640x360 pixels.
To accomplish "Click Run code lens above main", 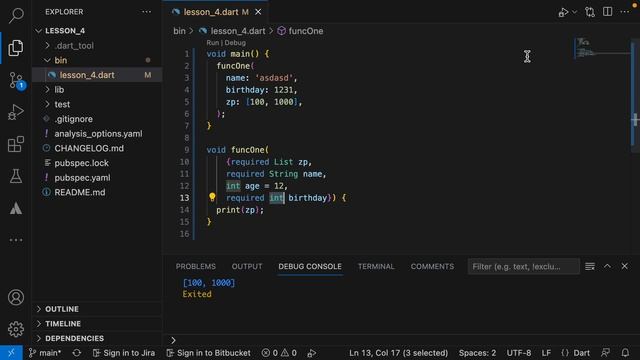I will [x=212, y=42].
